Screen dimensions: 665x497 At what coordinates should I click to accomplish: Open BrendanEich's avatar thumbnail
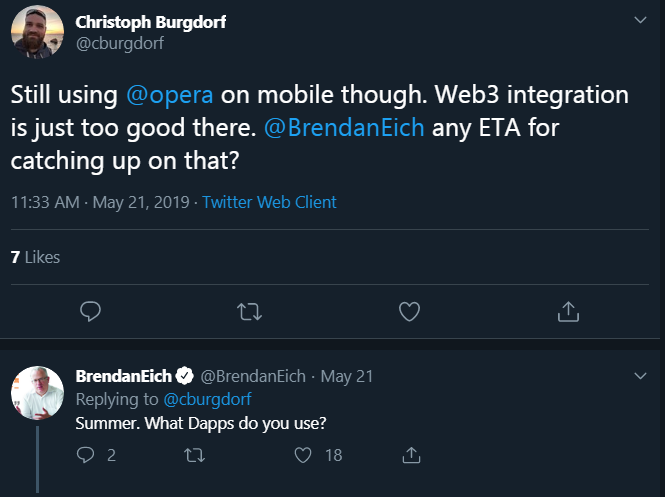point(37,393)
